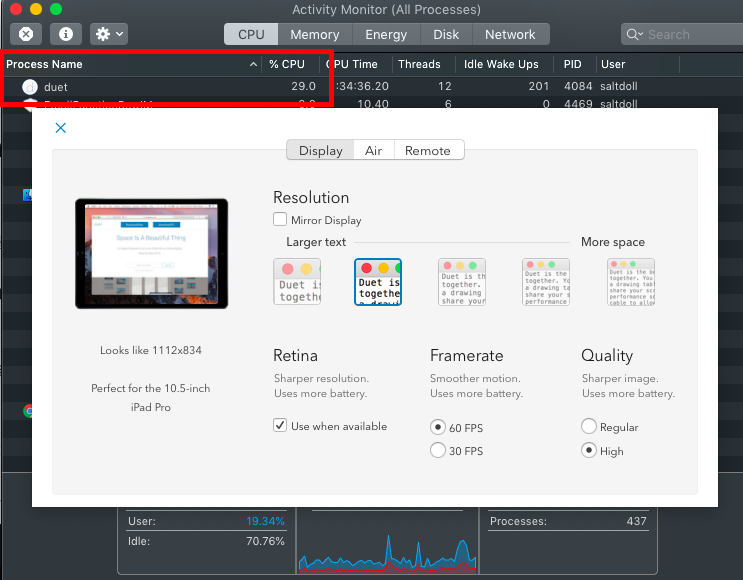This screenshot has width=743, height=580.
Task: Click the Chrome icon at left edge
Action: [x=28, y=411]
